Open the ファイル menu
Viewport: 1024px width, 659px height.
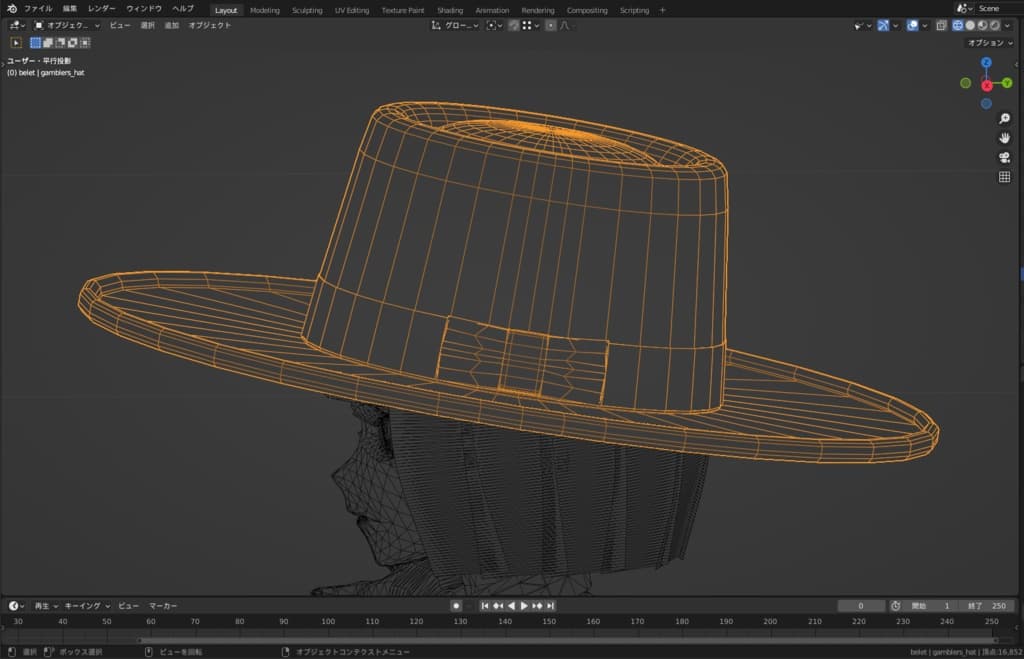point(38,9)
